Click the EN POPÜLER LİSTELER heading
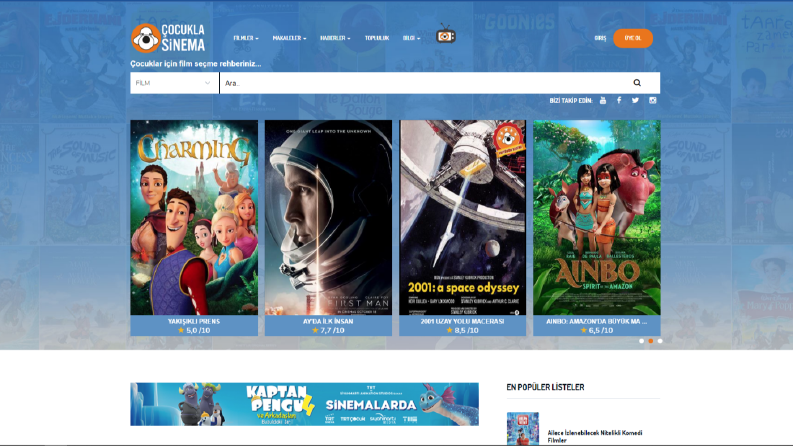Screen dimensions: 793x446 click(545, 387)
